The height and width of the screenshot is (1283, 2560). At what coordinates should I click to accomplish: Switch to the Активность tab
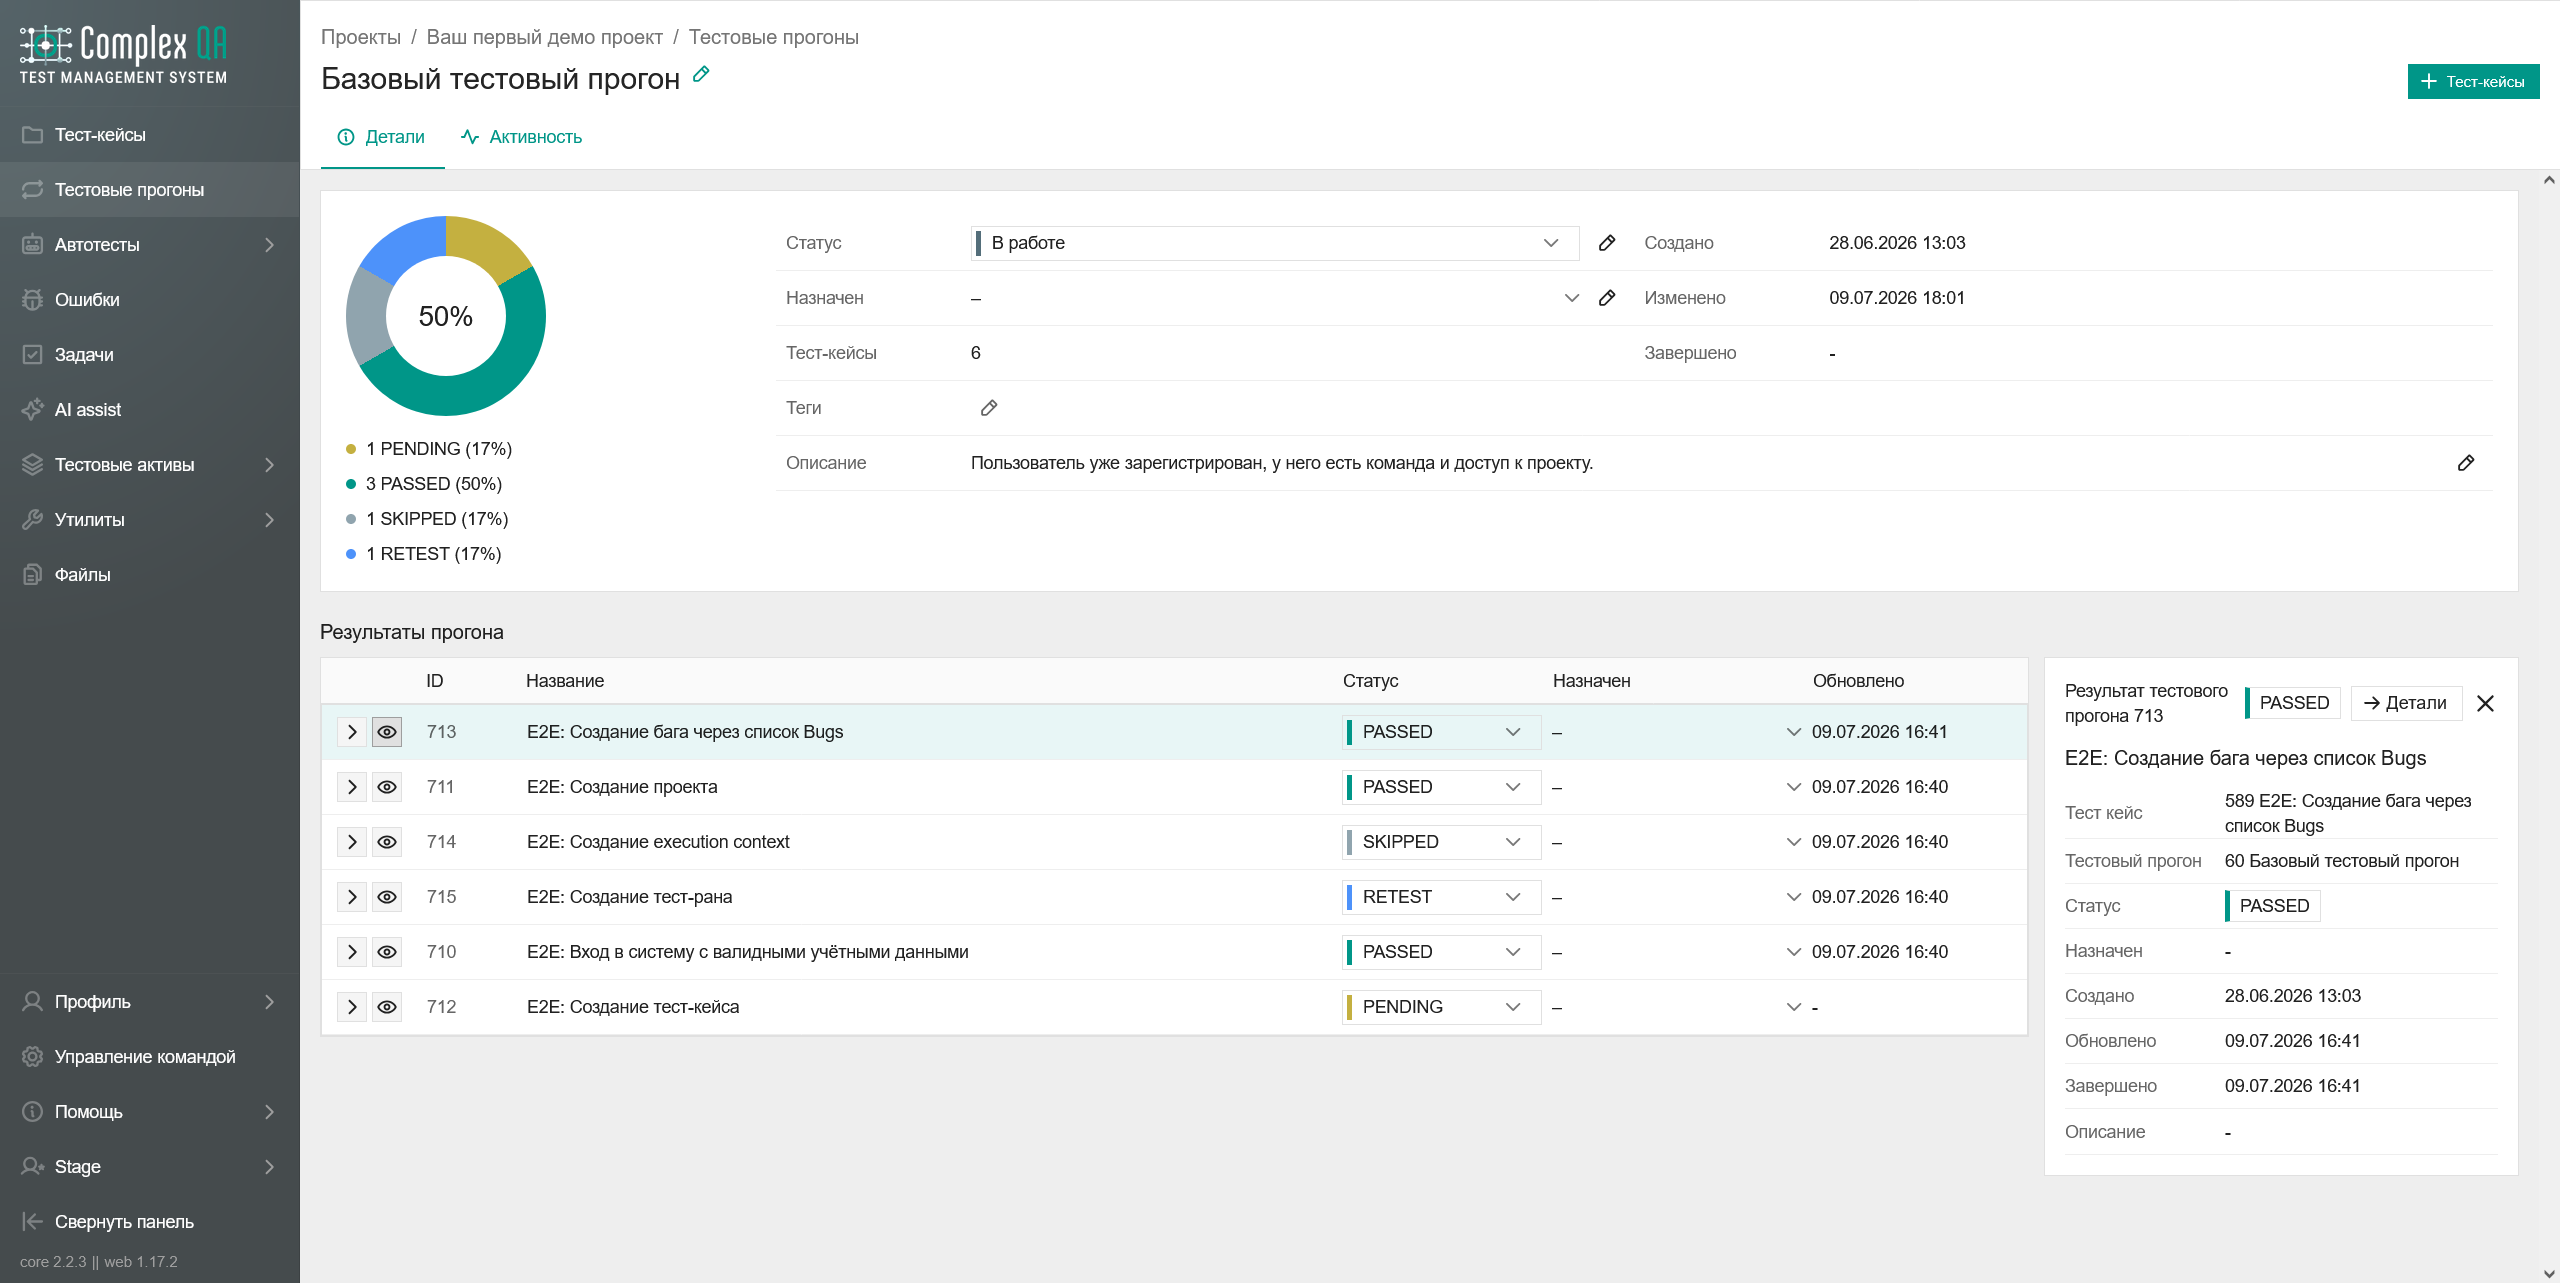(522, 137)
